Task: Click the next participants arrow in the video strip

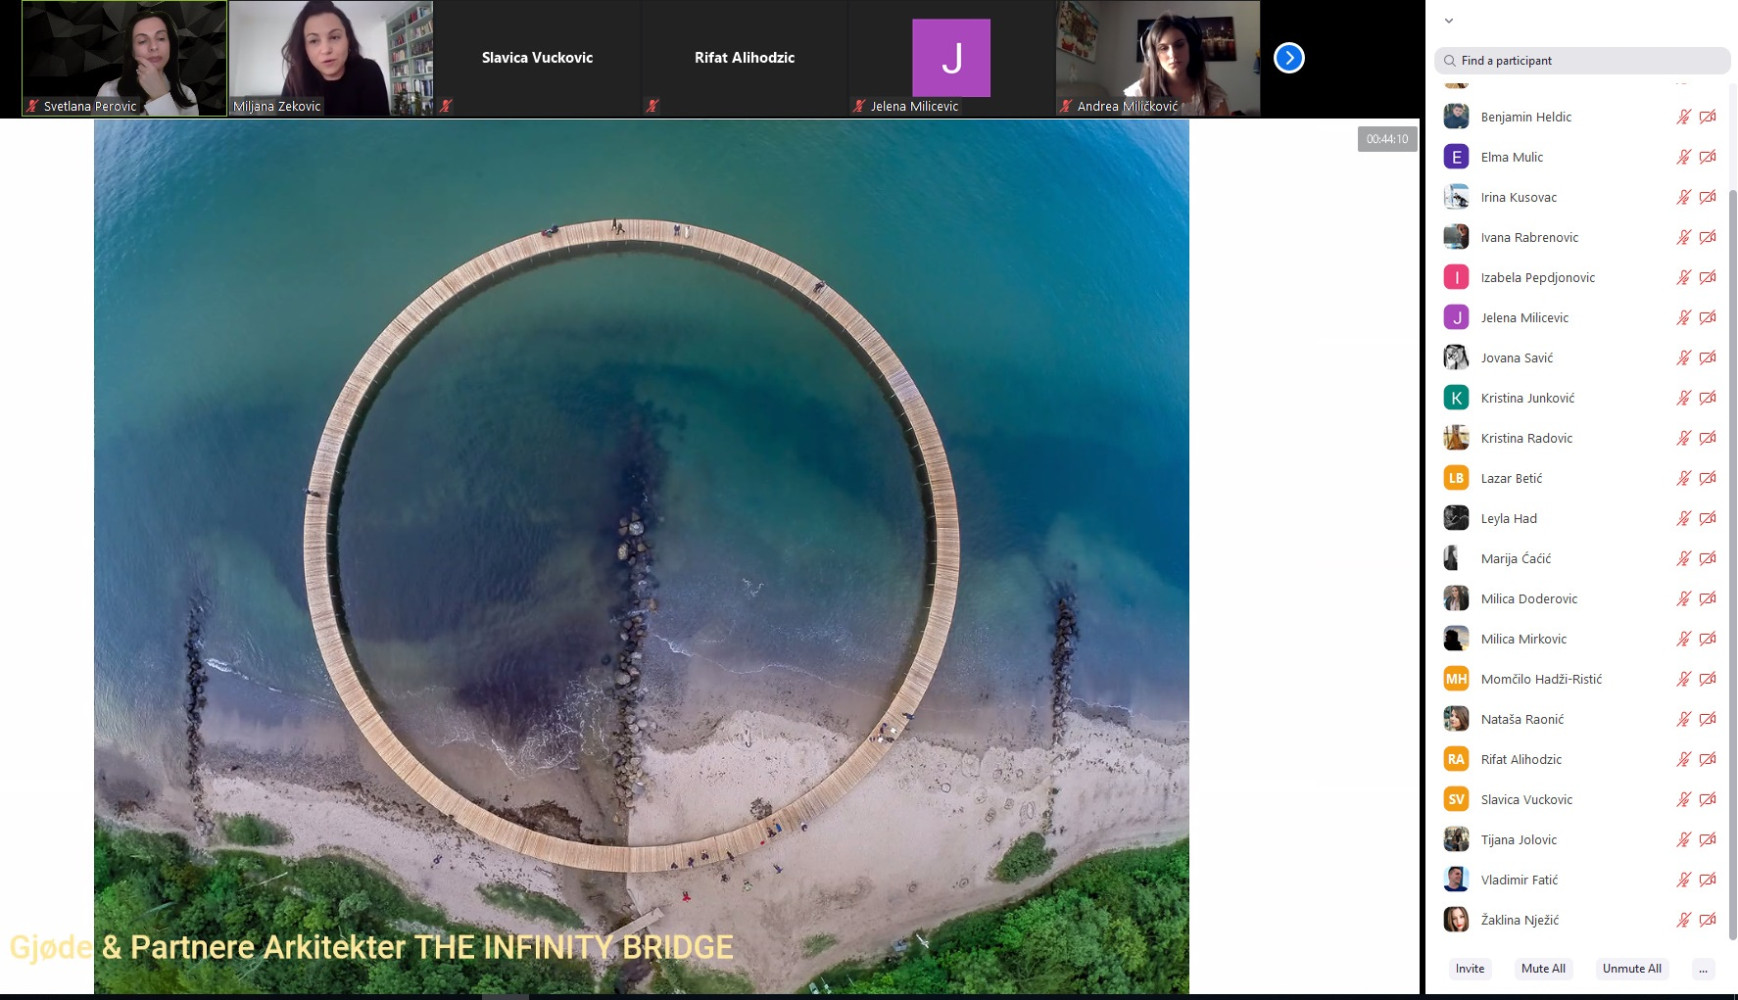Action: (1289, 58)
